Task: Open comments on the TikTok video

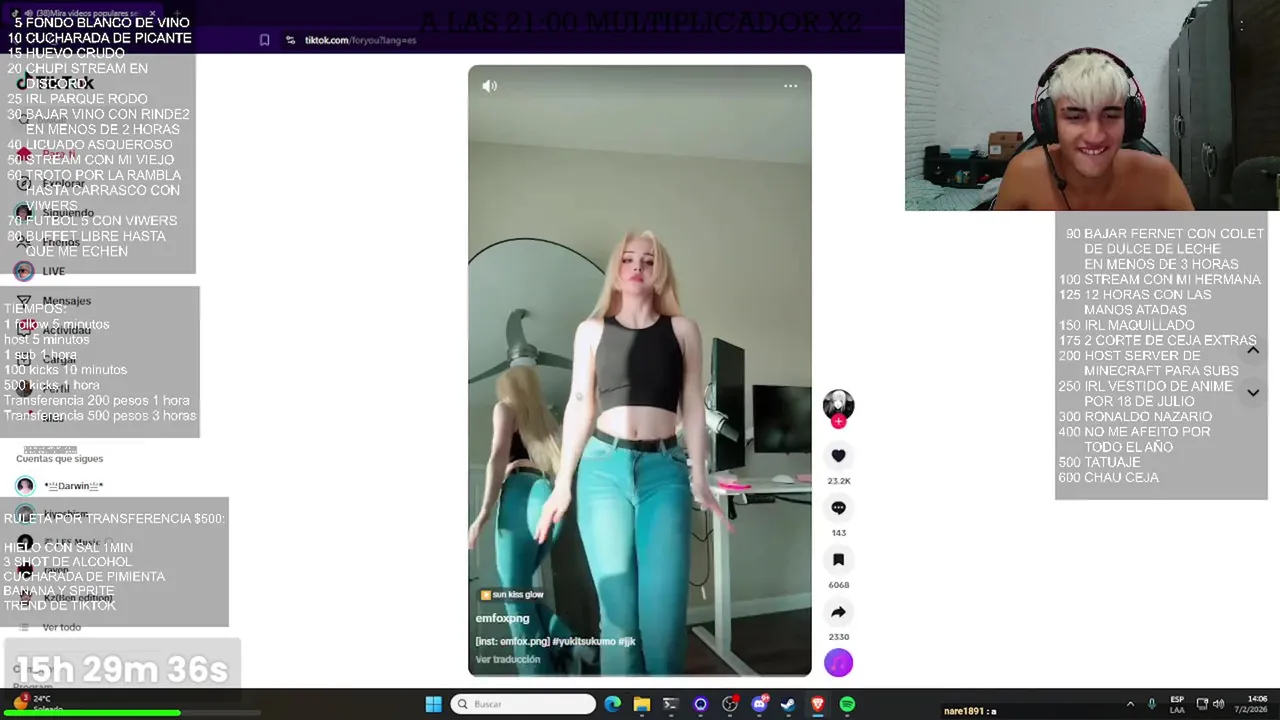Action: [838, 508]
